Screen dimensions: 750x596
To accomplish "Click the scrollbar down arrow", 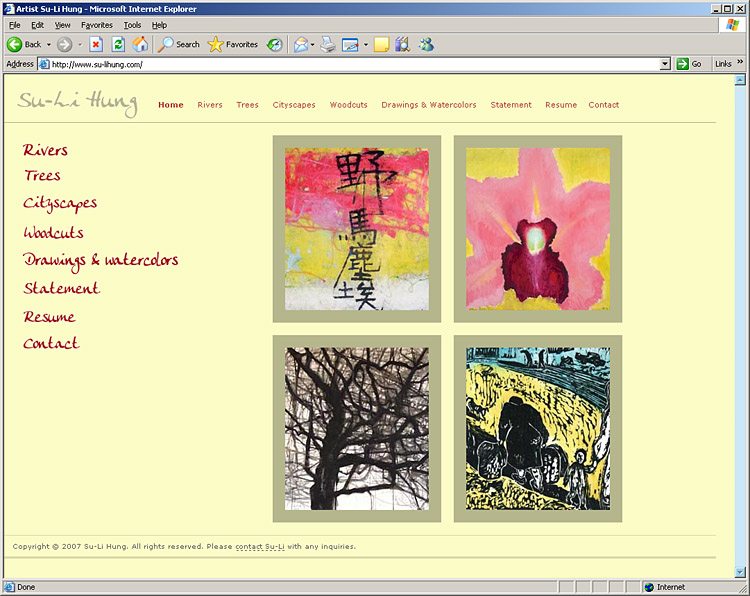I will tap(740, 572).
